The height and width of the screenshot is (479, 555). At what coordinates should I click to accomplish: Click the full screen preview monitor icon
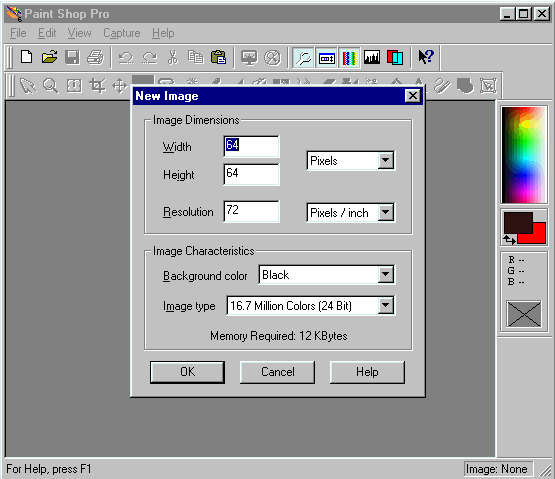pyautogui.click(x=249, y=57)
